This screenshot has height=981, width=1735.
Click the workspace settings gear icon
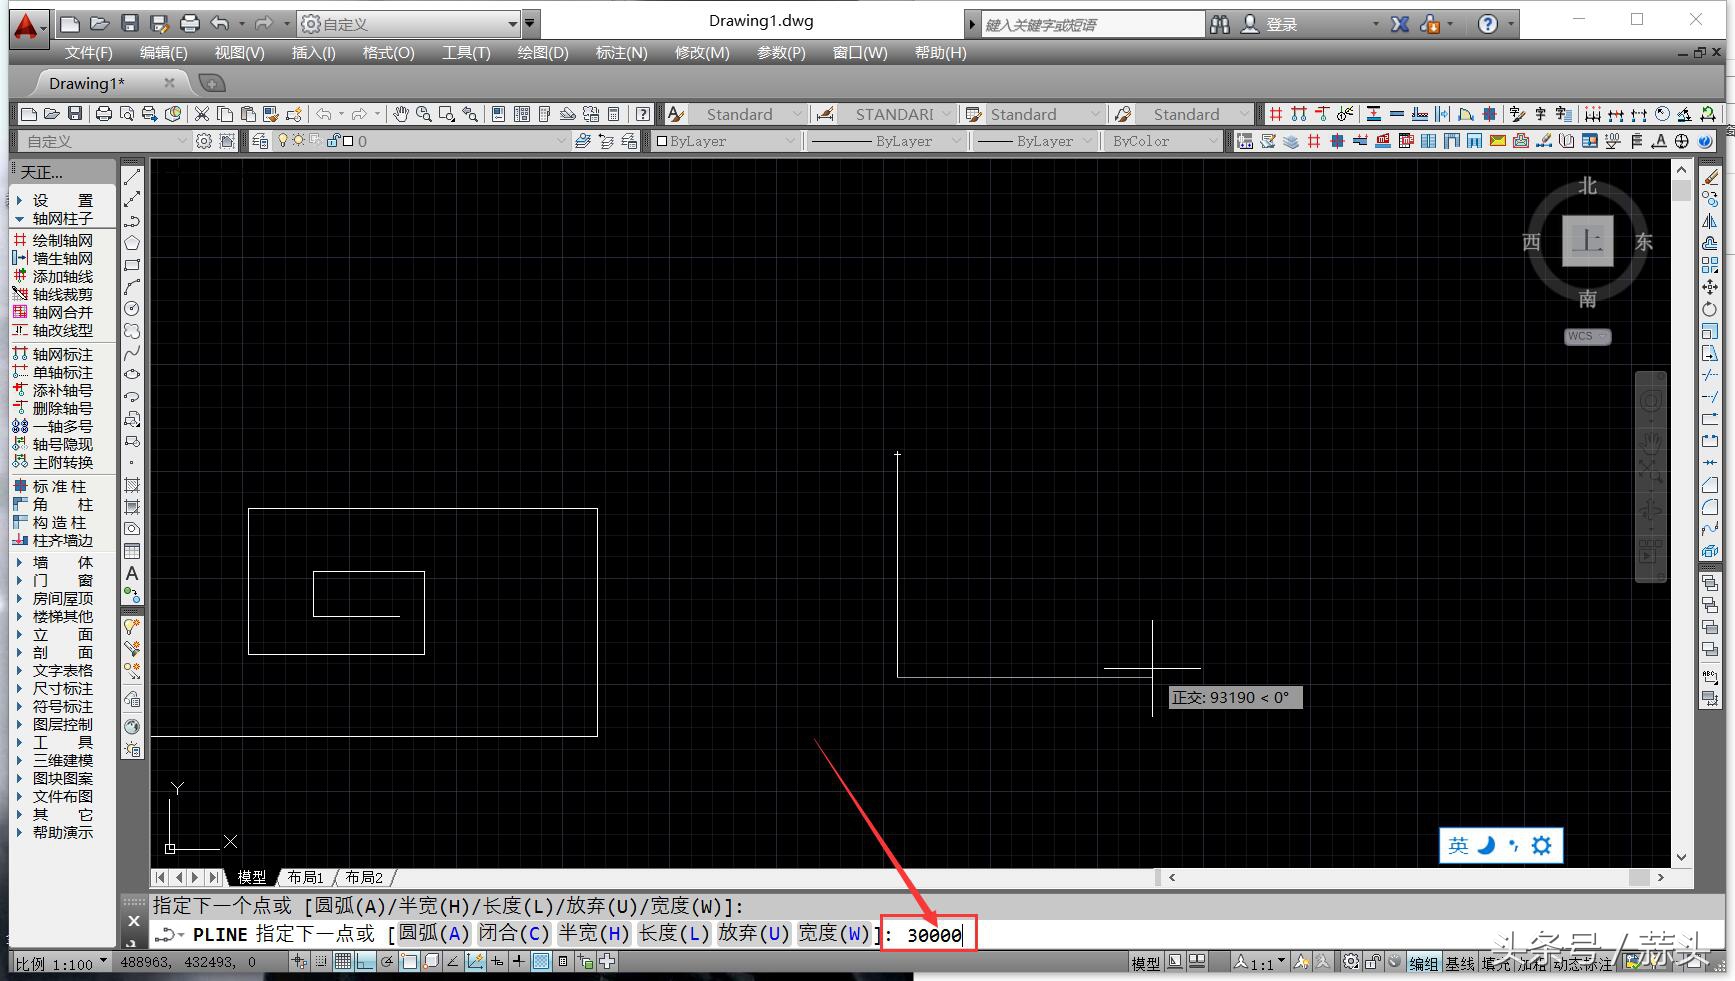point(204,141)
